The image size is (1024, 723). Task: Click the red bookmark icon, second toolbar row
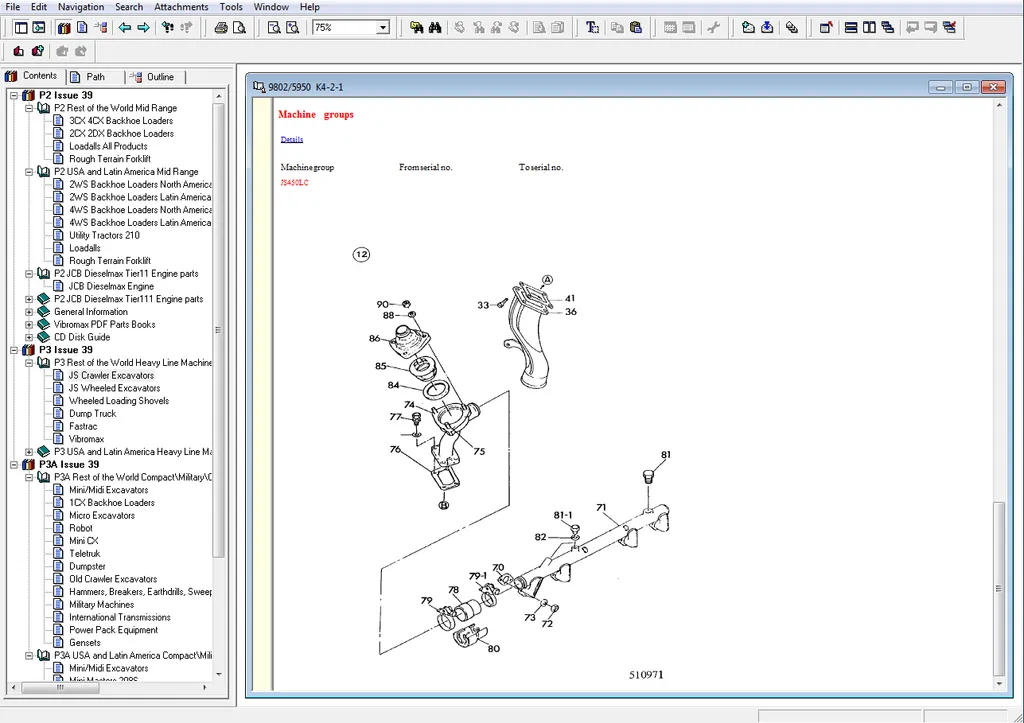click(18, 51)
